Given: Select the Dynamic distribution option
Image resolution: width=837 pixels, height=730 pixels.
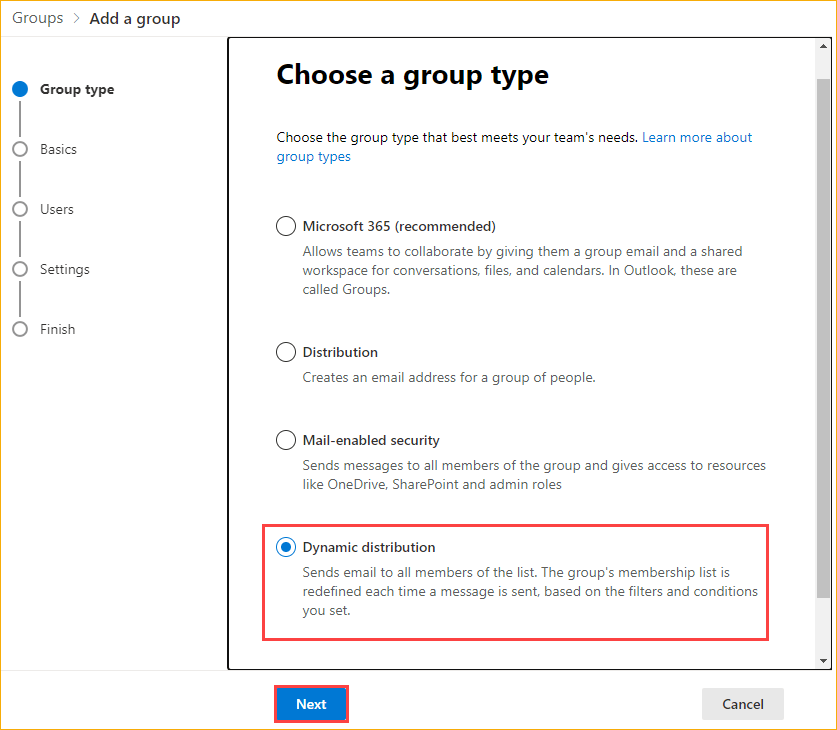Looking at the screenshot, I should coord(286,547).
